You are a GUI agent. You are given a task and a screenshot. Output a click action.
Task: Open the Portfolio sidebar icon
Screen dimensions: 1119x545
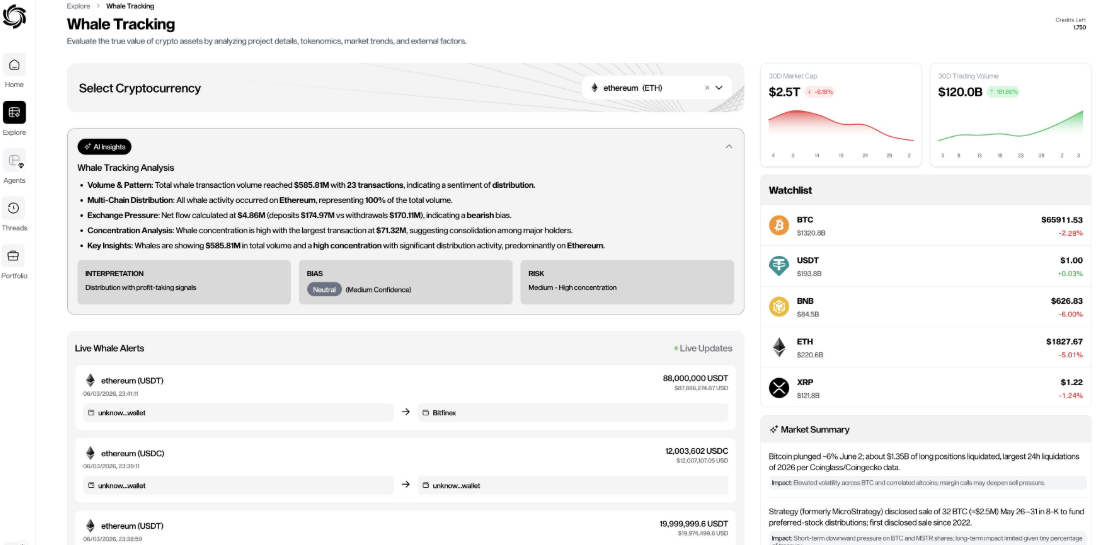(x=14, y=255)
